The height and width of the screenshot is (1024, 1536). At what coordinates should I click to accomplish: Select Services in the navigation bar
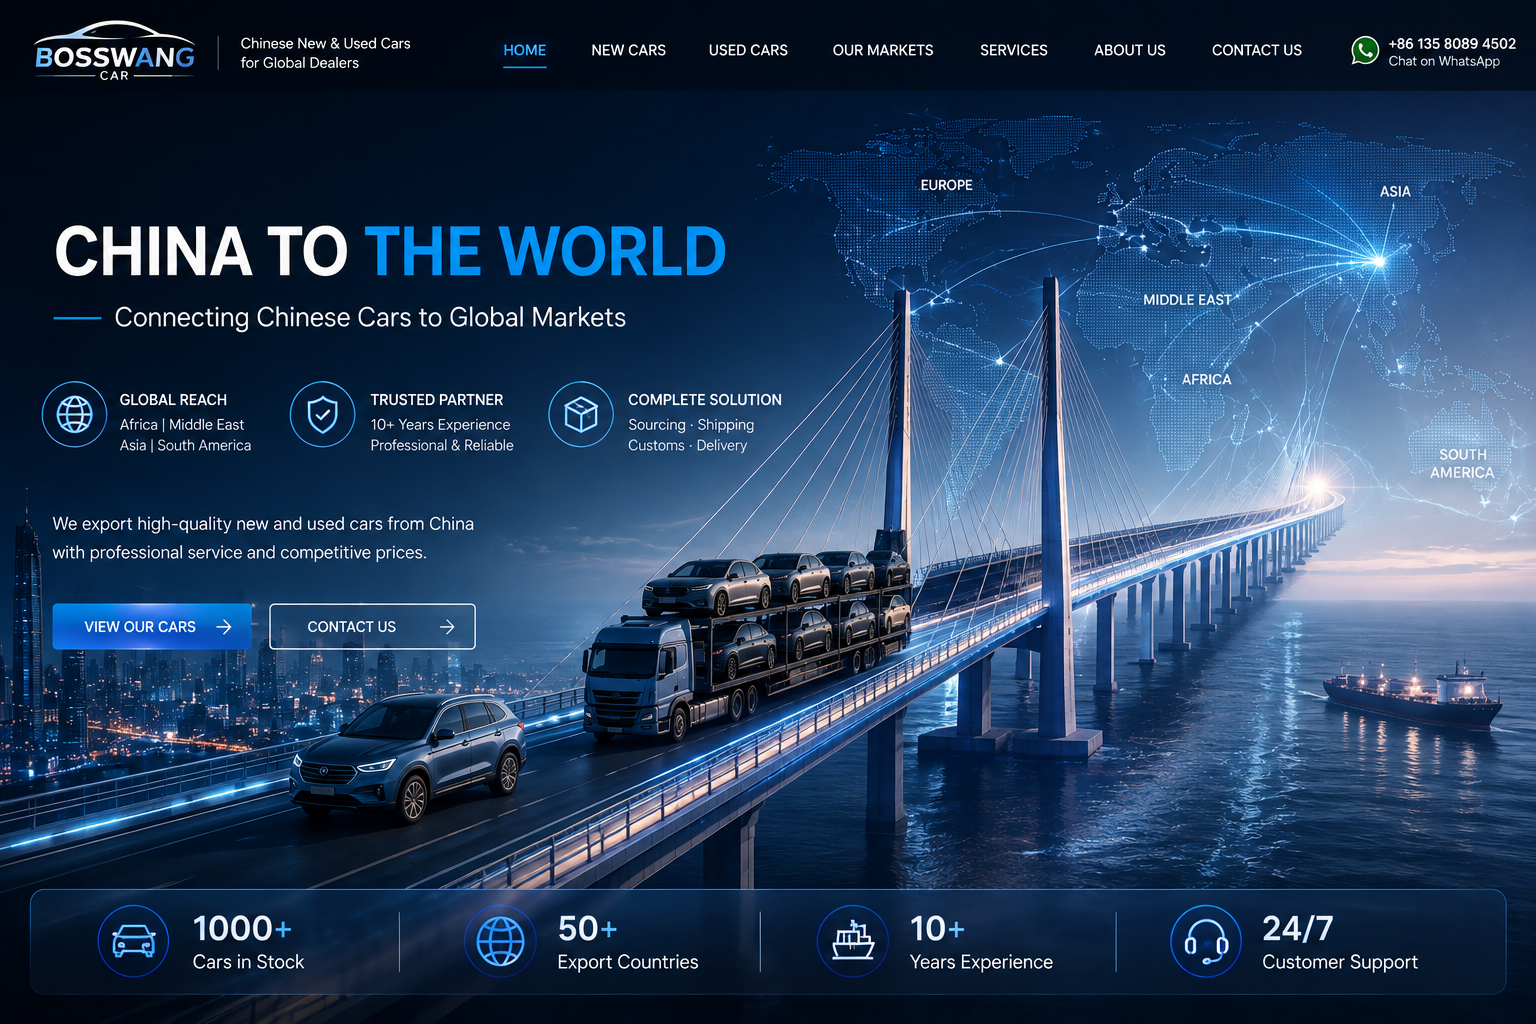click(x=1014, y=50)
